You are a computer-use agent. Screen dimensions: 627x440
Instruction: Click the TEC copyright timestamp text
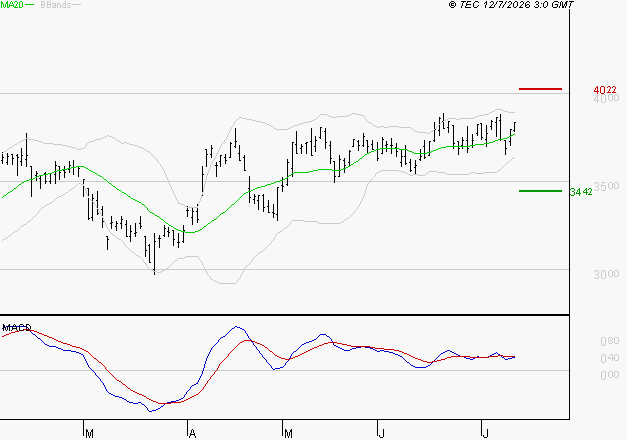[x=511, y=5]
